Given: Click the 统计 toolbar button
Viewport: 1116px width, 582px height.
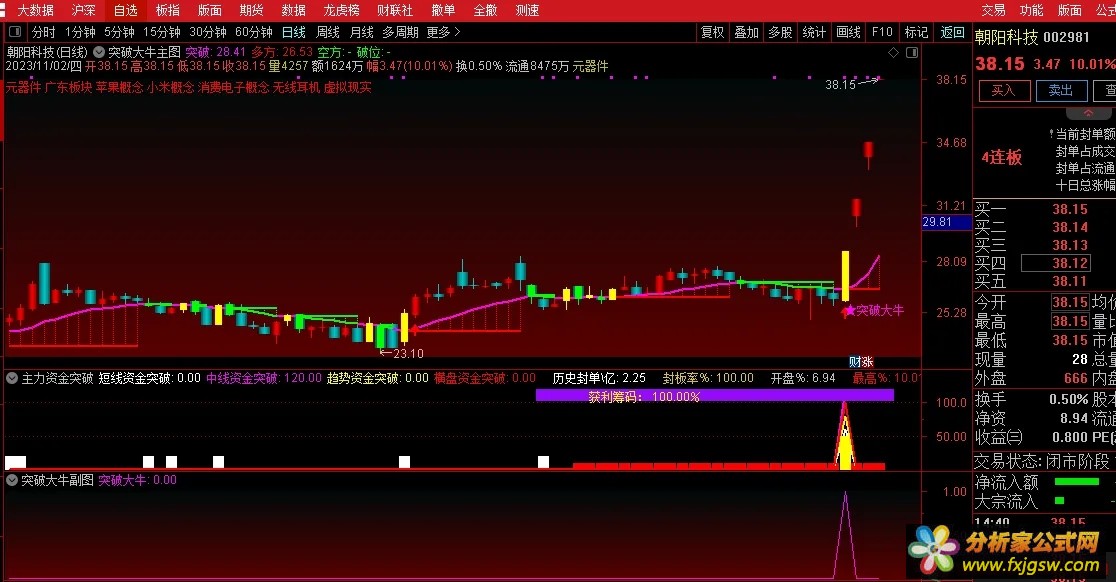Looking at the screenshot, I should pos(814,32).
